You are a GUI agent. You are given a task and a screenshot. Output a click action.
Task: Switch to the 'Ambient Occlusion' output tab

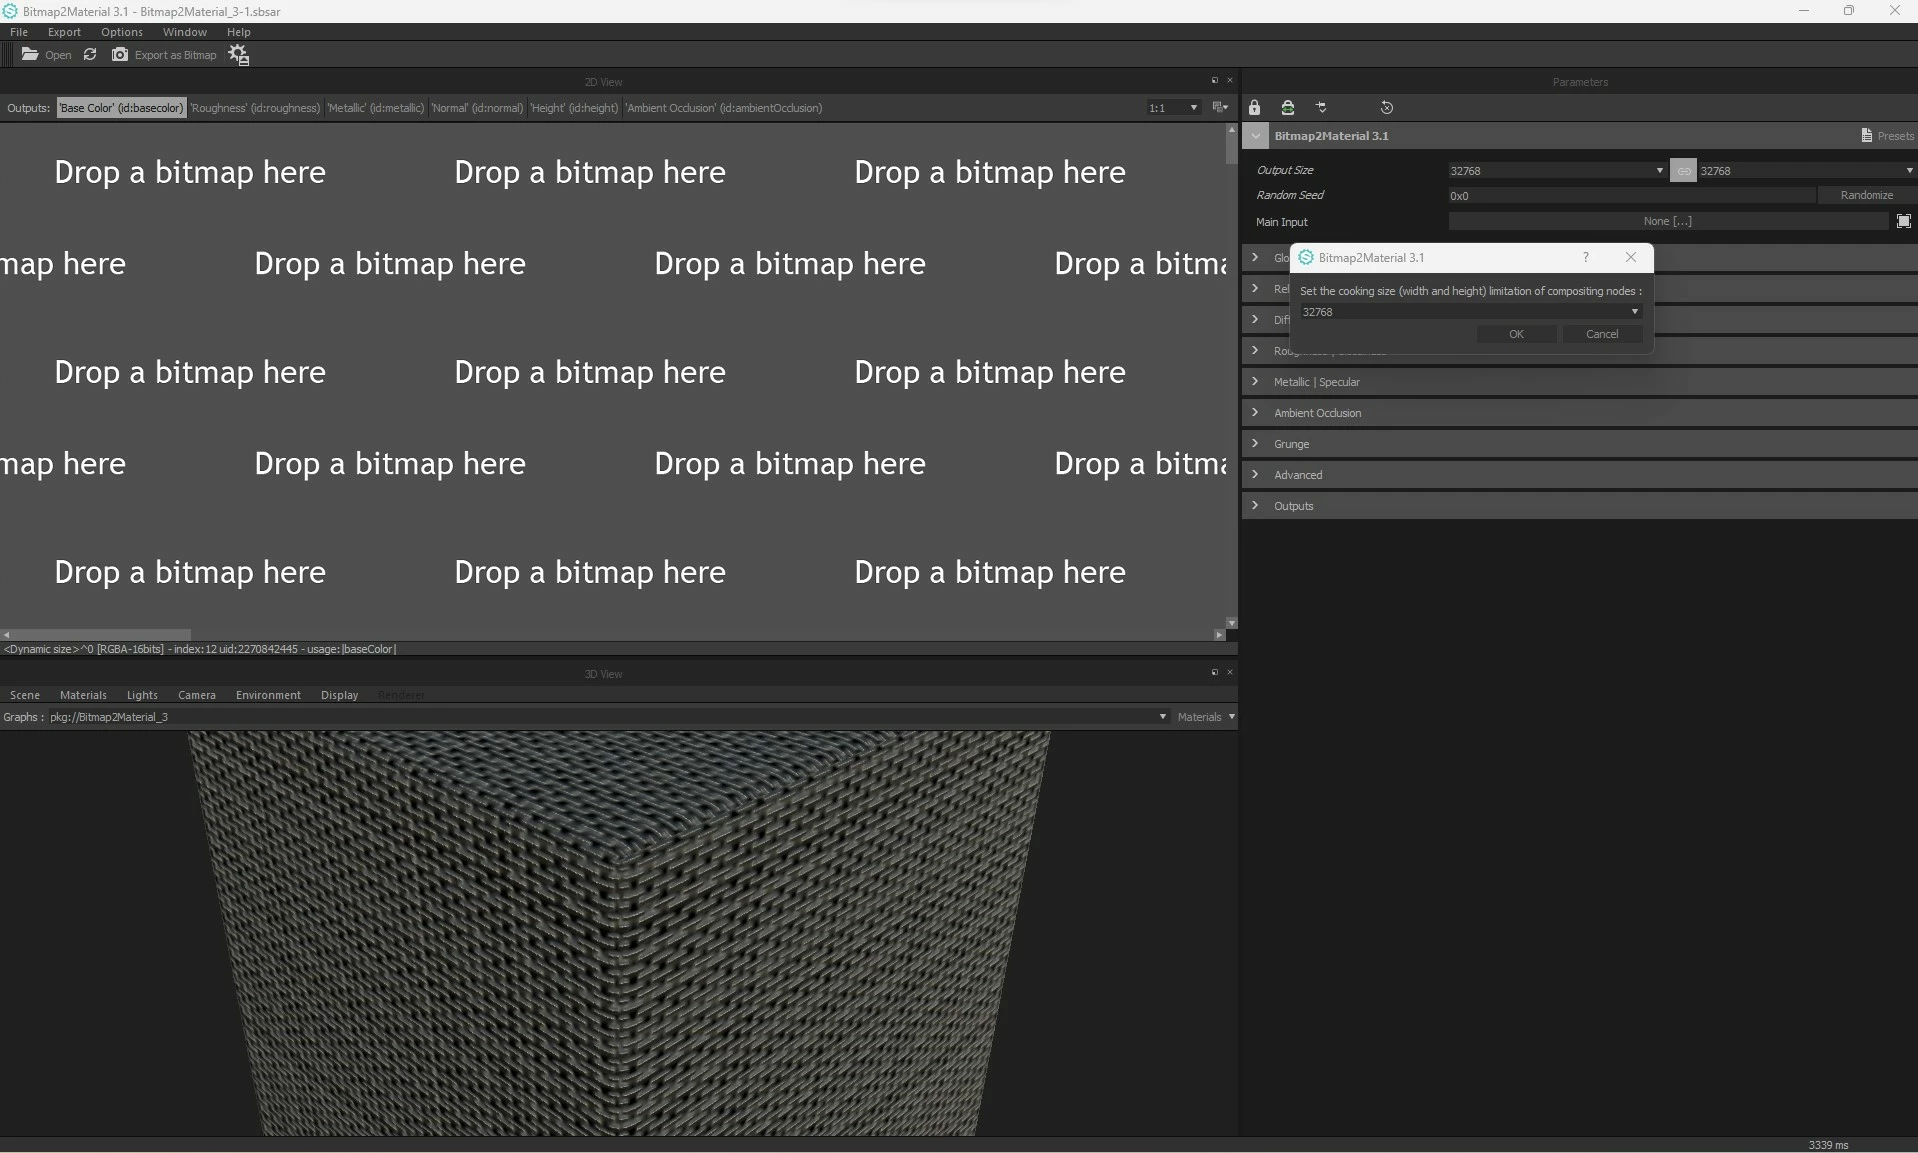click(723, 108)
